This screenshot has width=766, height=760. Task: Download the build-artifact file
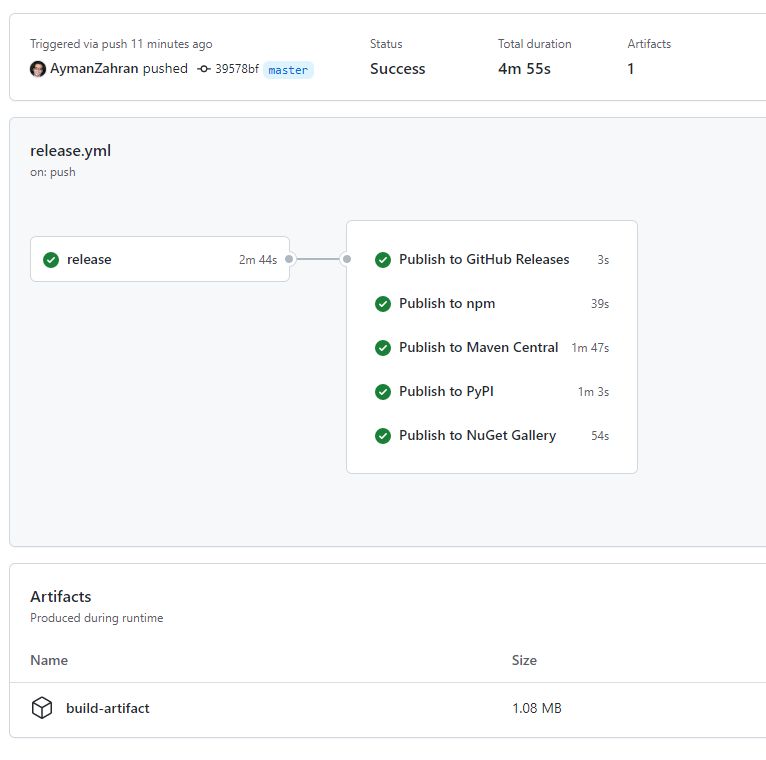tap(108, 708)
